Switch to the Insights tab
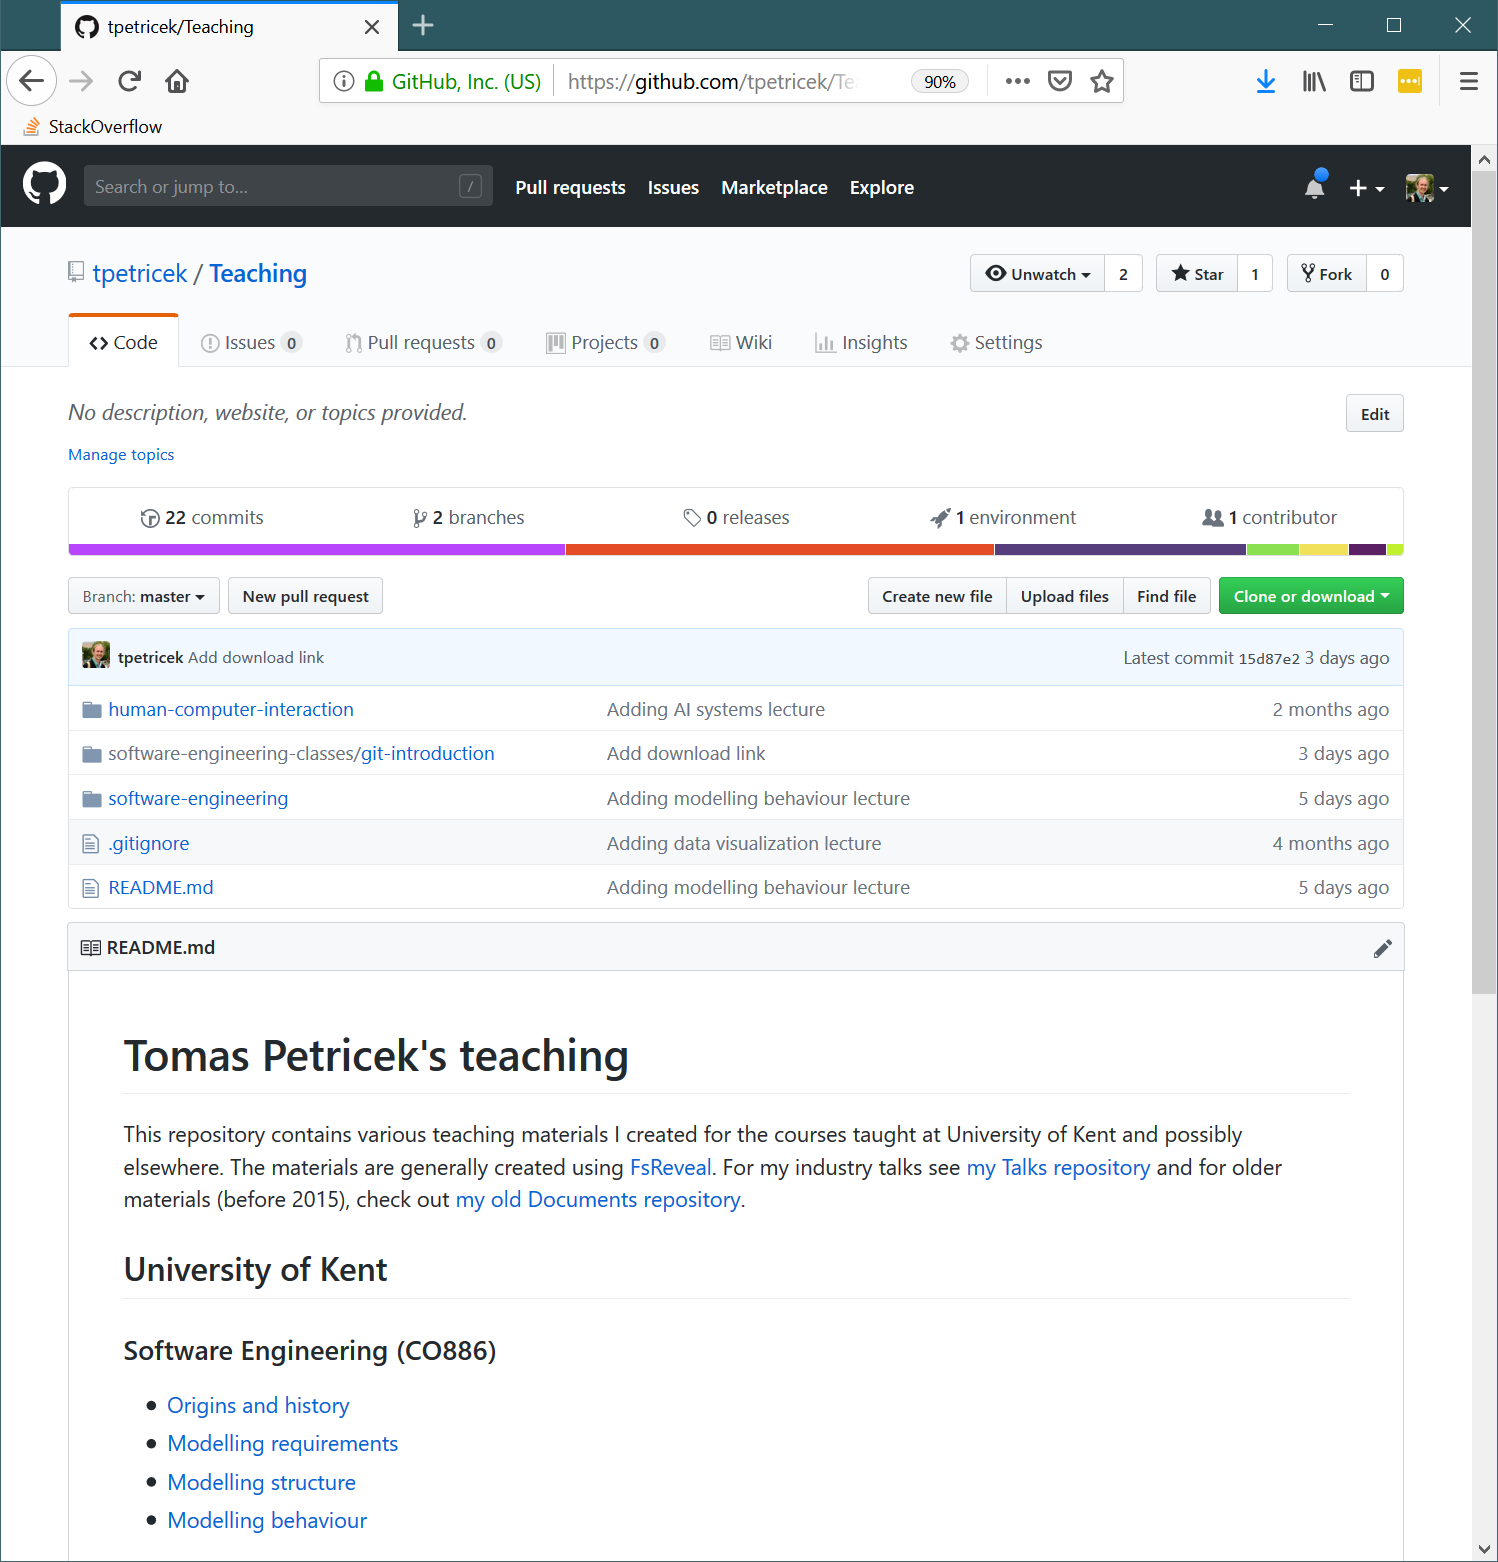 tap(861, 343)
